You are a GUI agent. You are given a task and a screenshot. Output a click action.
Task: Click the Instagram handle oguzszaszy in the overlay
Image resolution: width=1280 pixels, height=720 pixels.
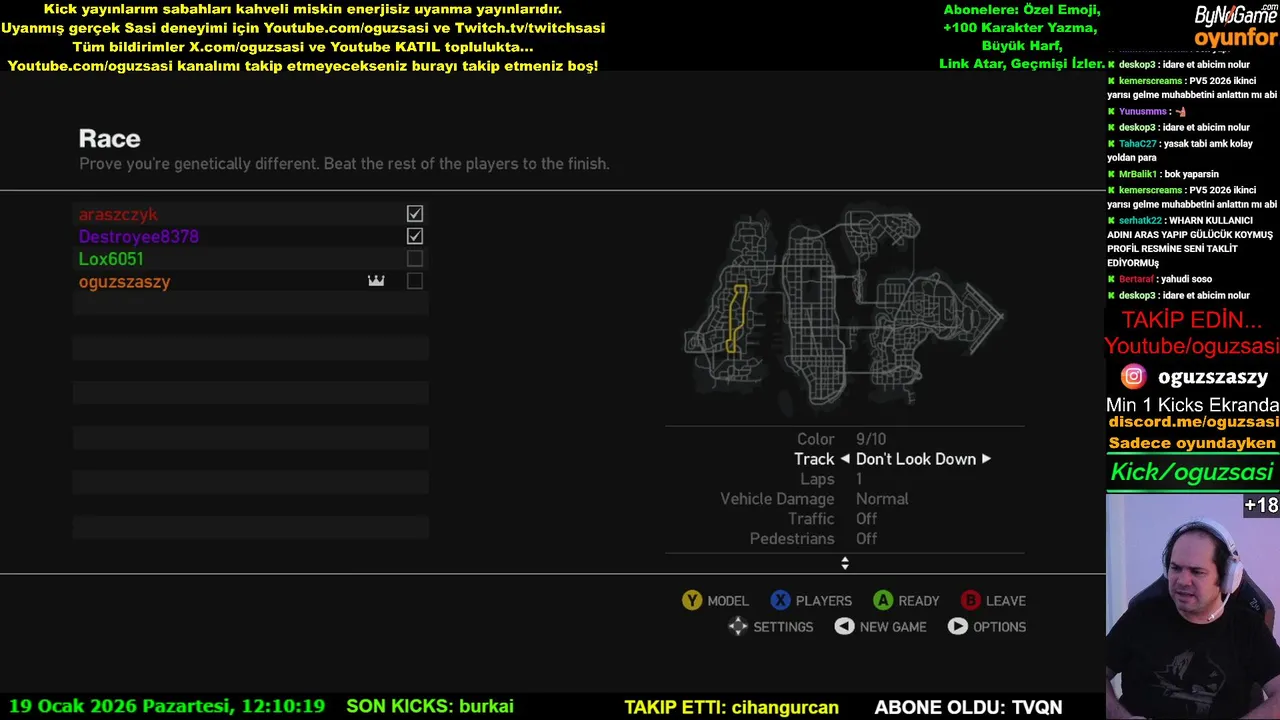point(1213,377)
